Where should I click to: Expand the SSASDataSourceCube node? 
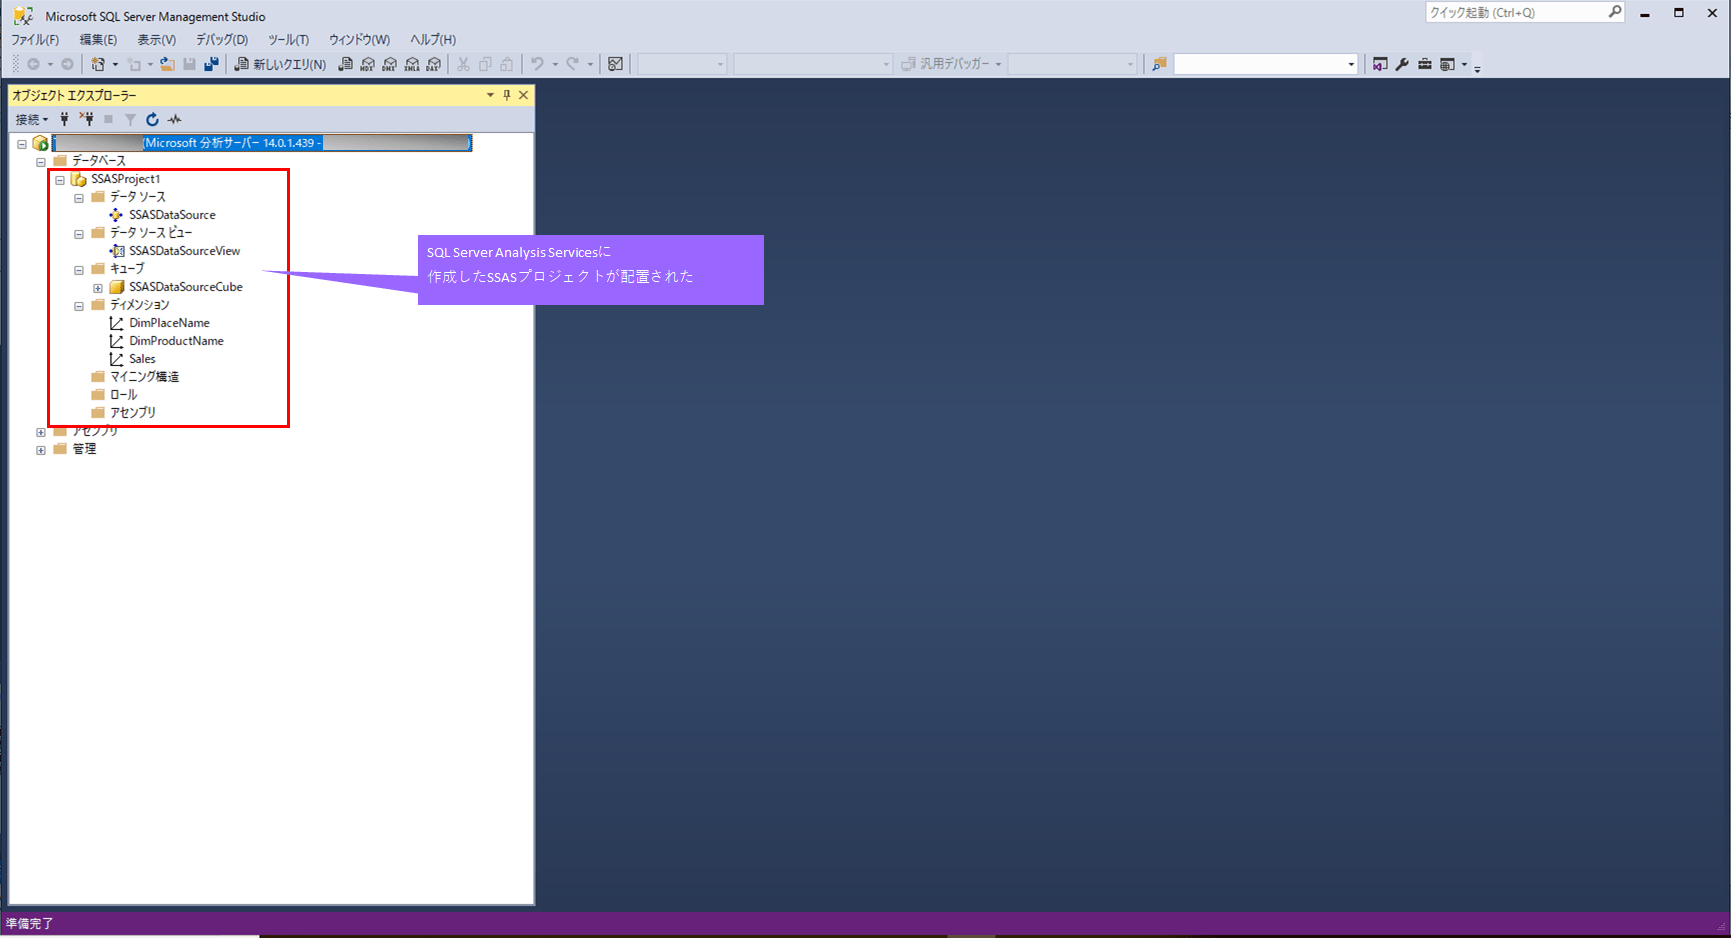[98, 288]
